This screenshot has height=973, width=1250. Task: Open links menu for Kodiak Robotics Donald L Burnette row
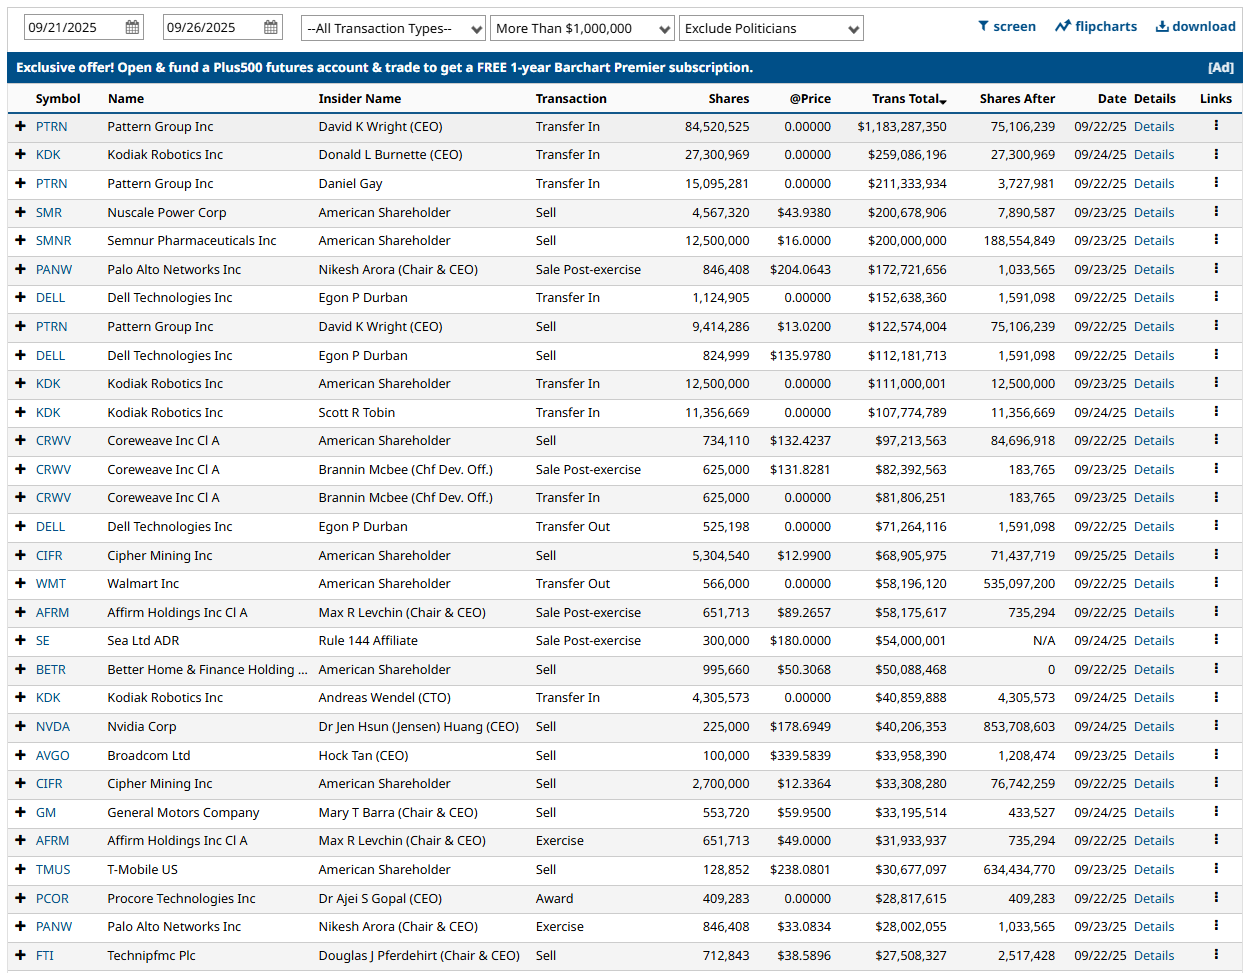point(1216,154)
